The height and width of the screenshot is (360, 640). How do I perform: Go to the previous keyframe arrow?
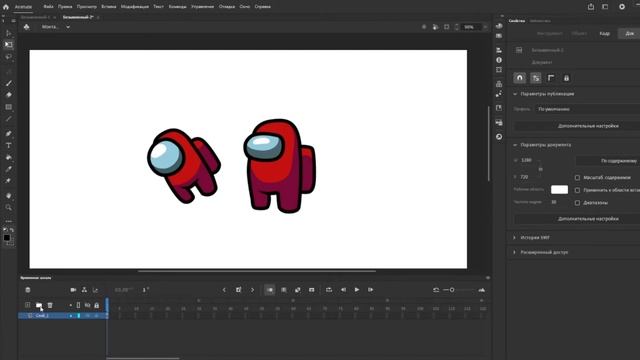(x=224, y=290)
